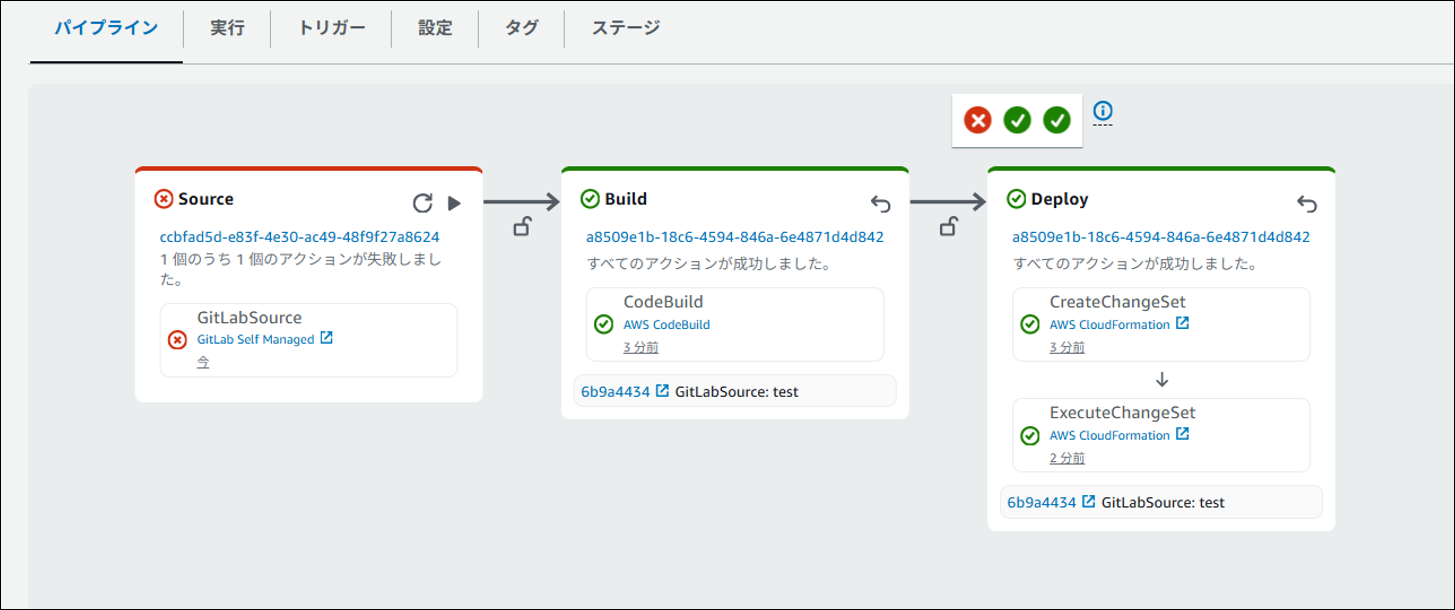Open Source execution ID ccbfad5d link

300,237
